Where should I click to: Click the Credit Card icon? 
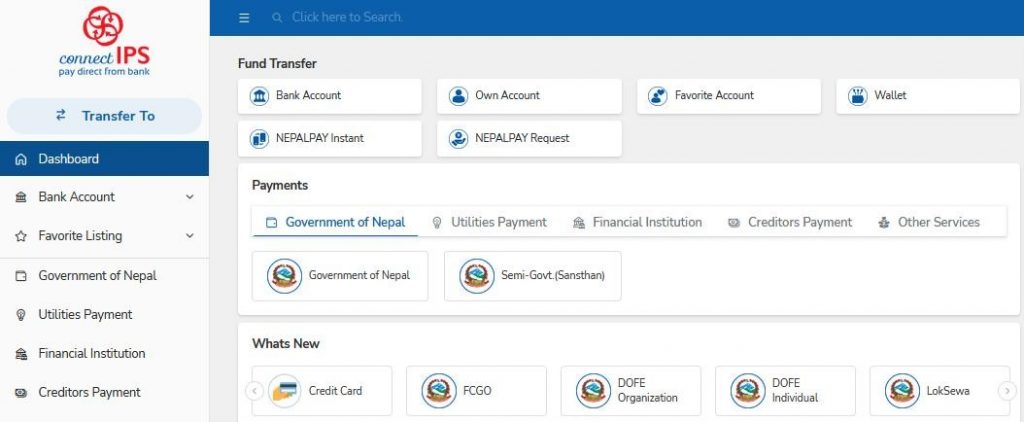coord(285,391)
